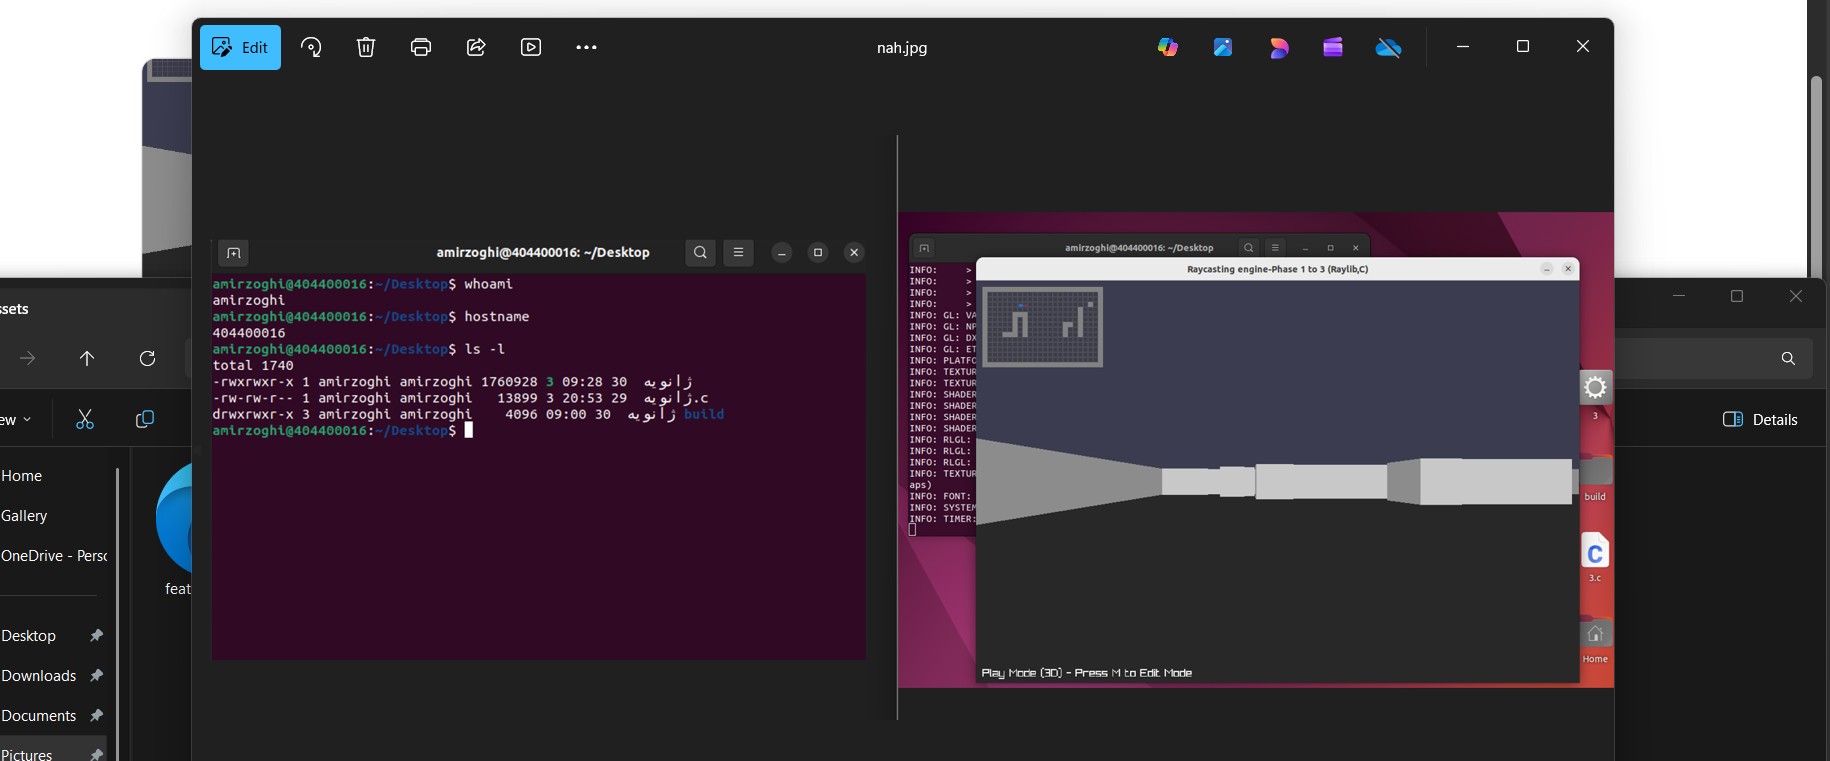Click the OneDrive cloud icon
Screen dimensions: 1830x761
1388,47
